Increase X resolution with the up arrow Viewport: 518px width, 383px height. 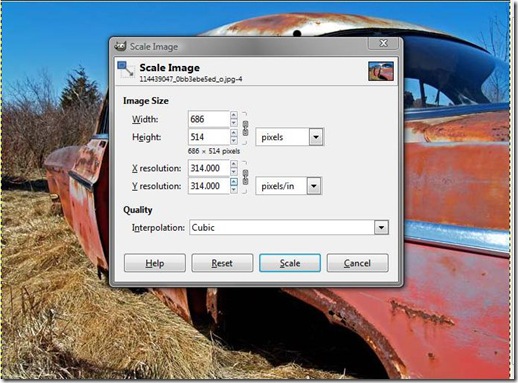234,164
